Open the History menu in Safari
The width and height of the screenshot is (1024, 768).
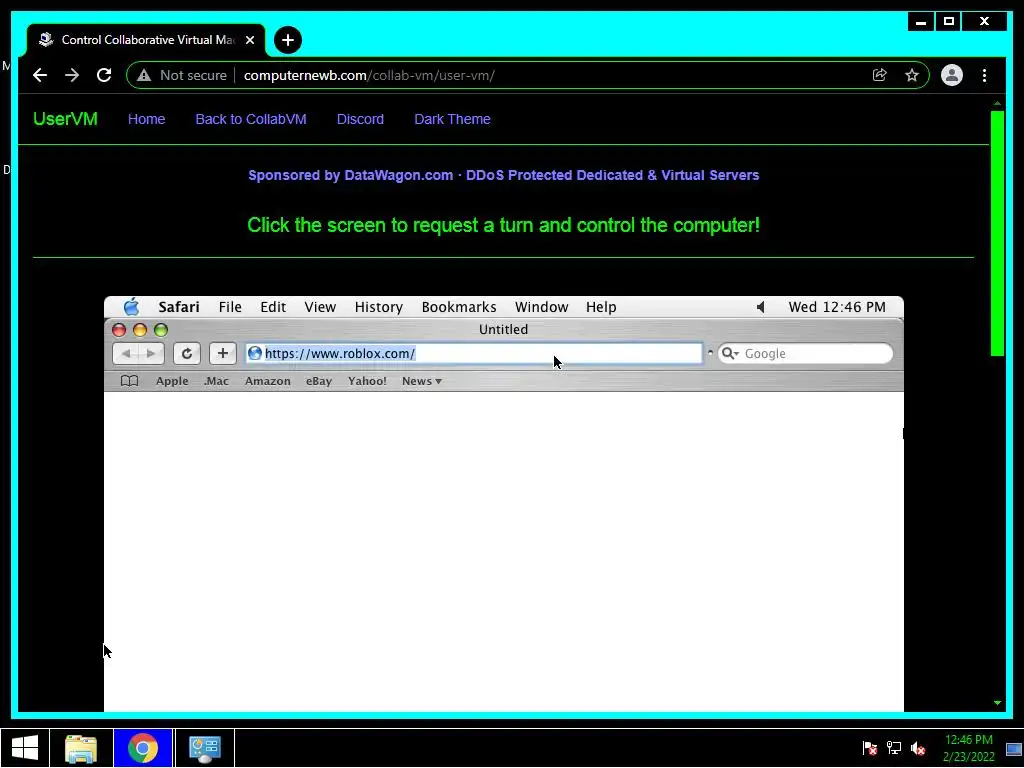point(379,307)
